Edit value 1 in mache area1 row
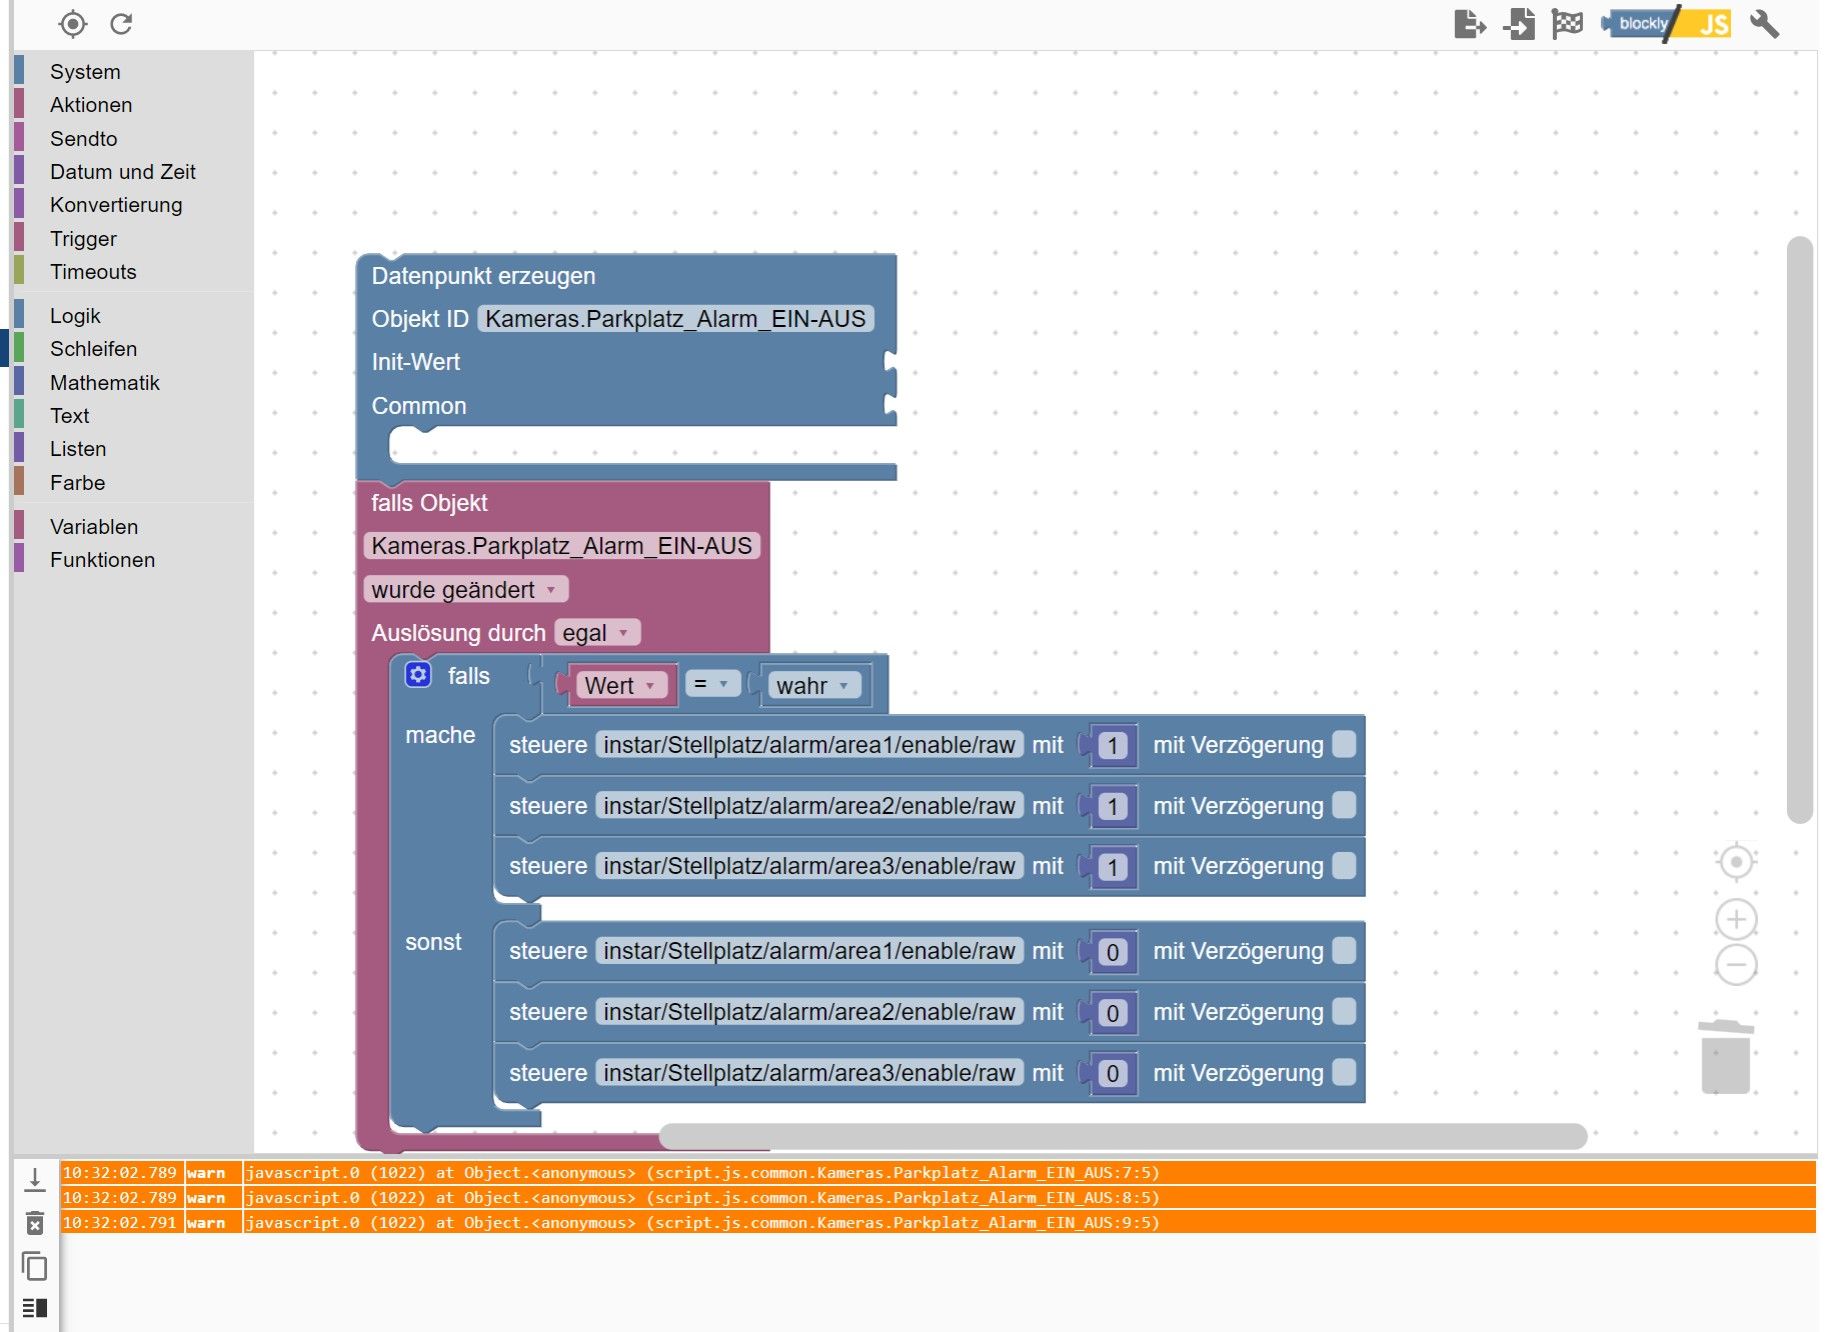Image resolution: width=1828 pixels, height=1332 pixels. [1113, 746]
